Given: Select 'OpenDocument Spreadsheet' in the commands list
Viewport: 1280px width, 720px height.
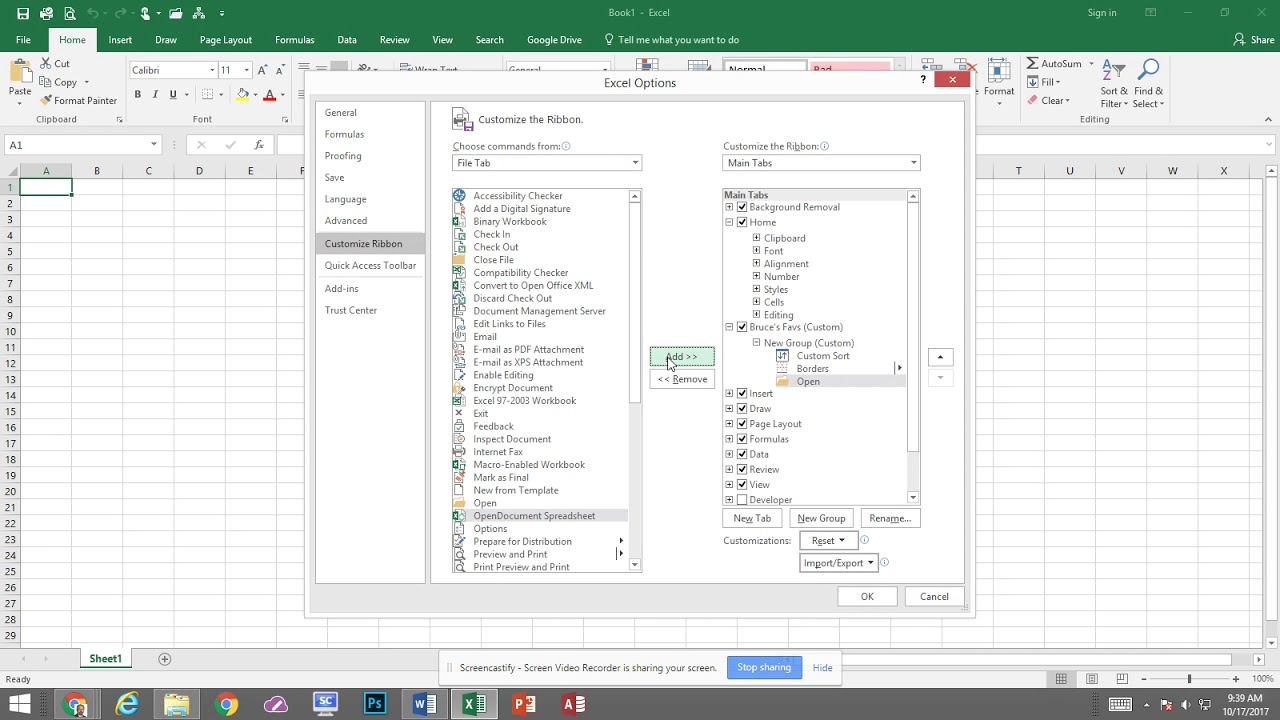Looking at the screenshot, I should 540,516.
